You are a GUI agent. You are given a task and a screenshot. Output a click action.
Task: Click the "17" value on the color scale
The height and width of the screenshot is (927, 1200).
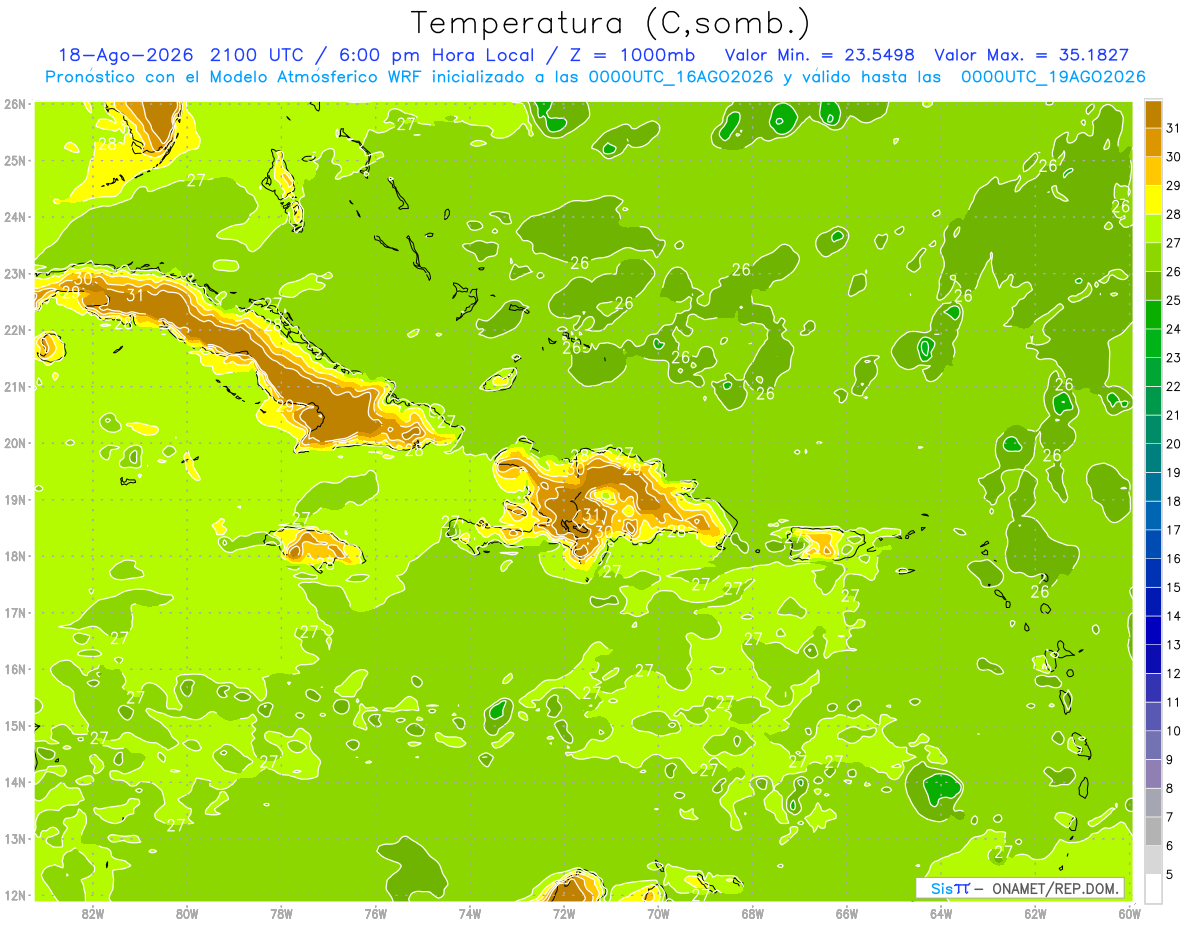[1174, 530]
